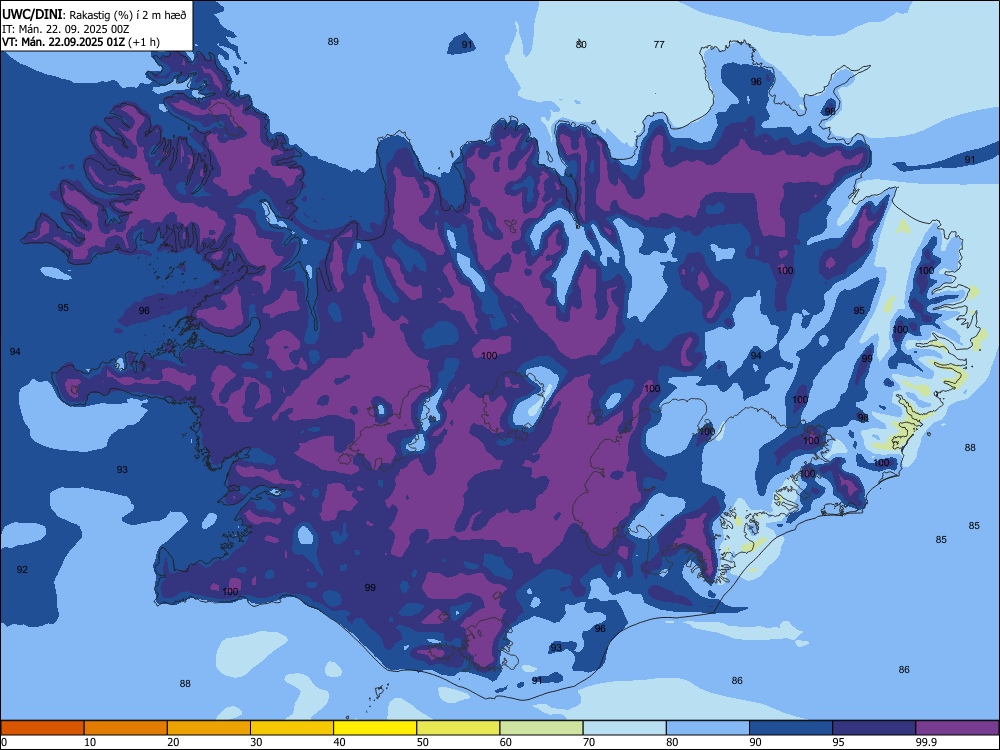The width and height of the screenshot is (1000, 750).
Task: Click the '10' legend tick label
Action: click(x=90, y=742)
